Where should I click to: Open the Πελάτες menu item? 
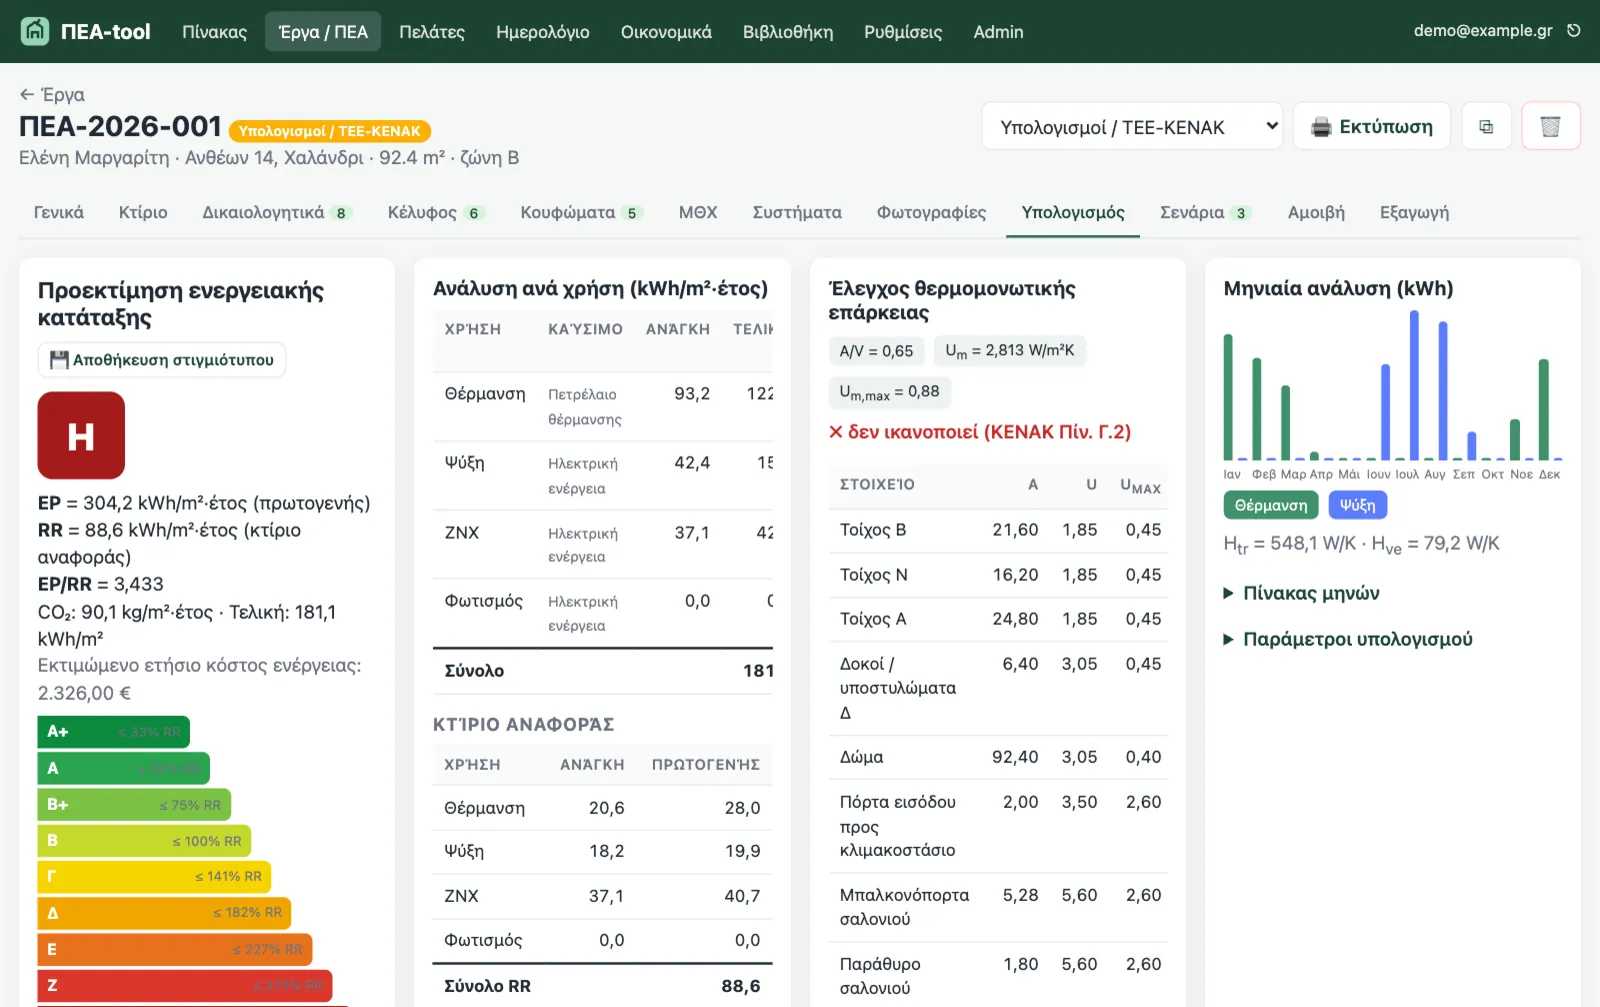(432, 32)
